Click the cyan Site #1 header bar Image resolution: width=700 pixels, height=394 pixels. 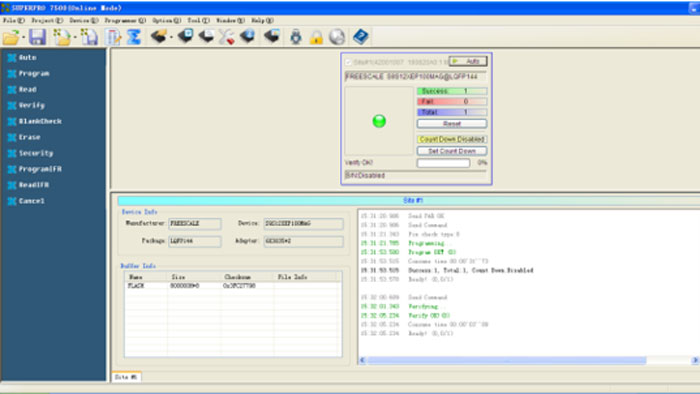[408, 201]
